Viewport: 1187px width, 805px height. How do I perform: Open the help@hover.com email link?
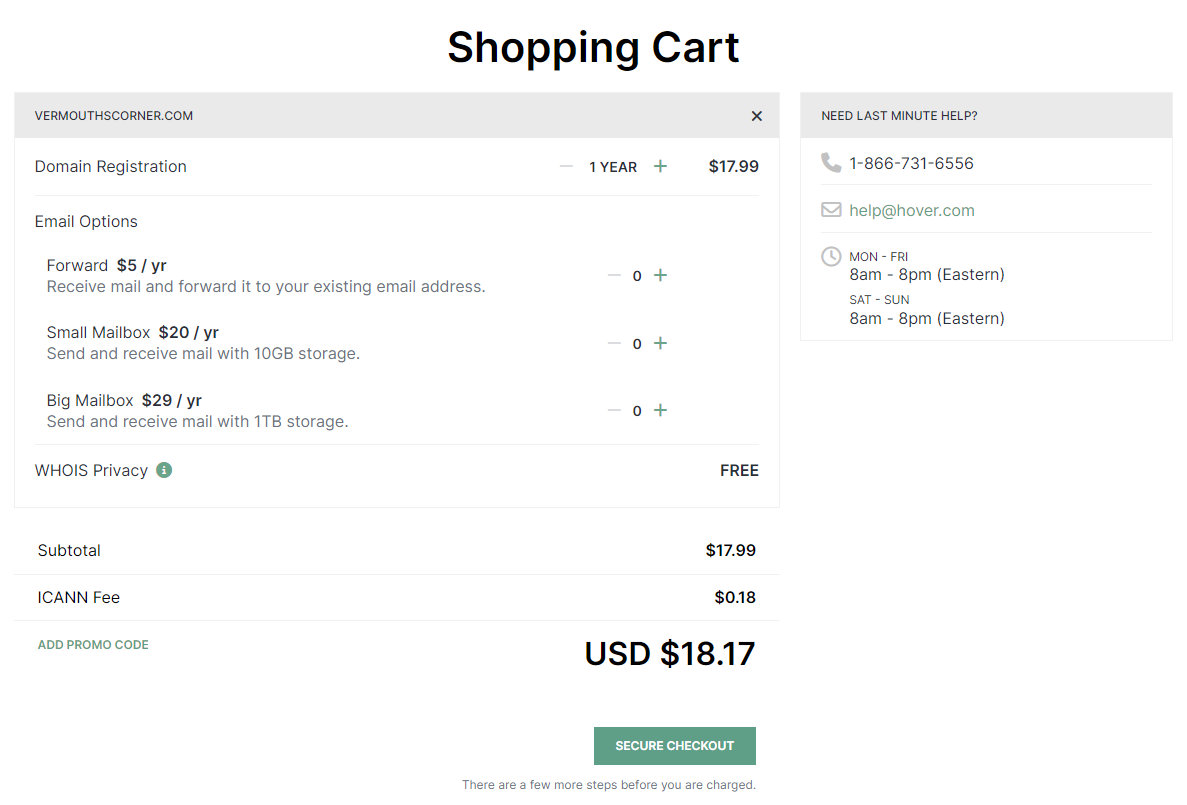(911, 210)
